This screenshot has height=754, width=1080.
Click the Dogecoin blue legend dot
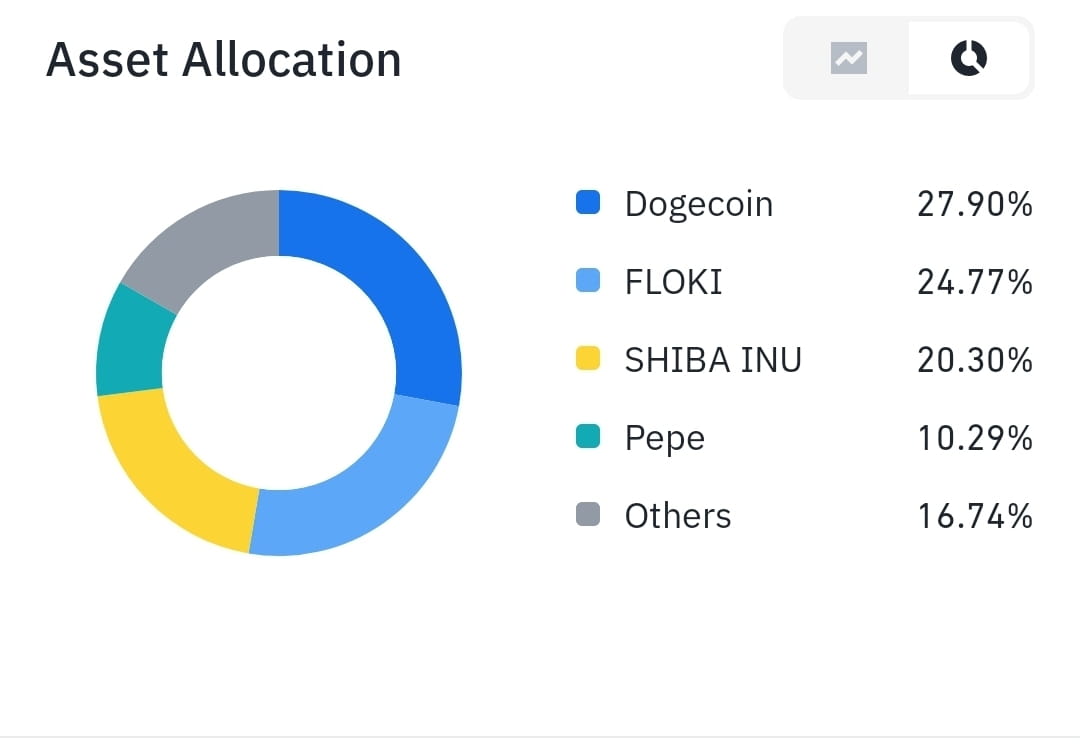[588, 203]
